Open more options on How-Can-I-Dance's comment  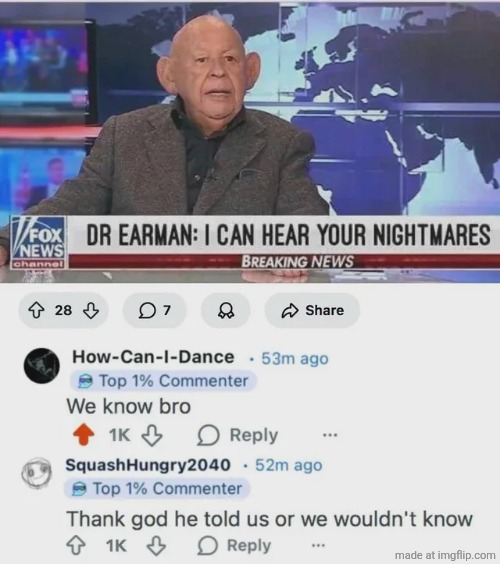pyautogui.click(x=330, y=435)
